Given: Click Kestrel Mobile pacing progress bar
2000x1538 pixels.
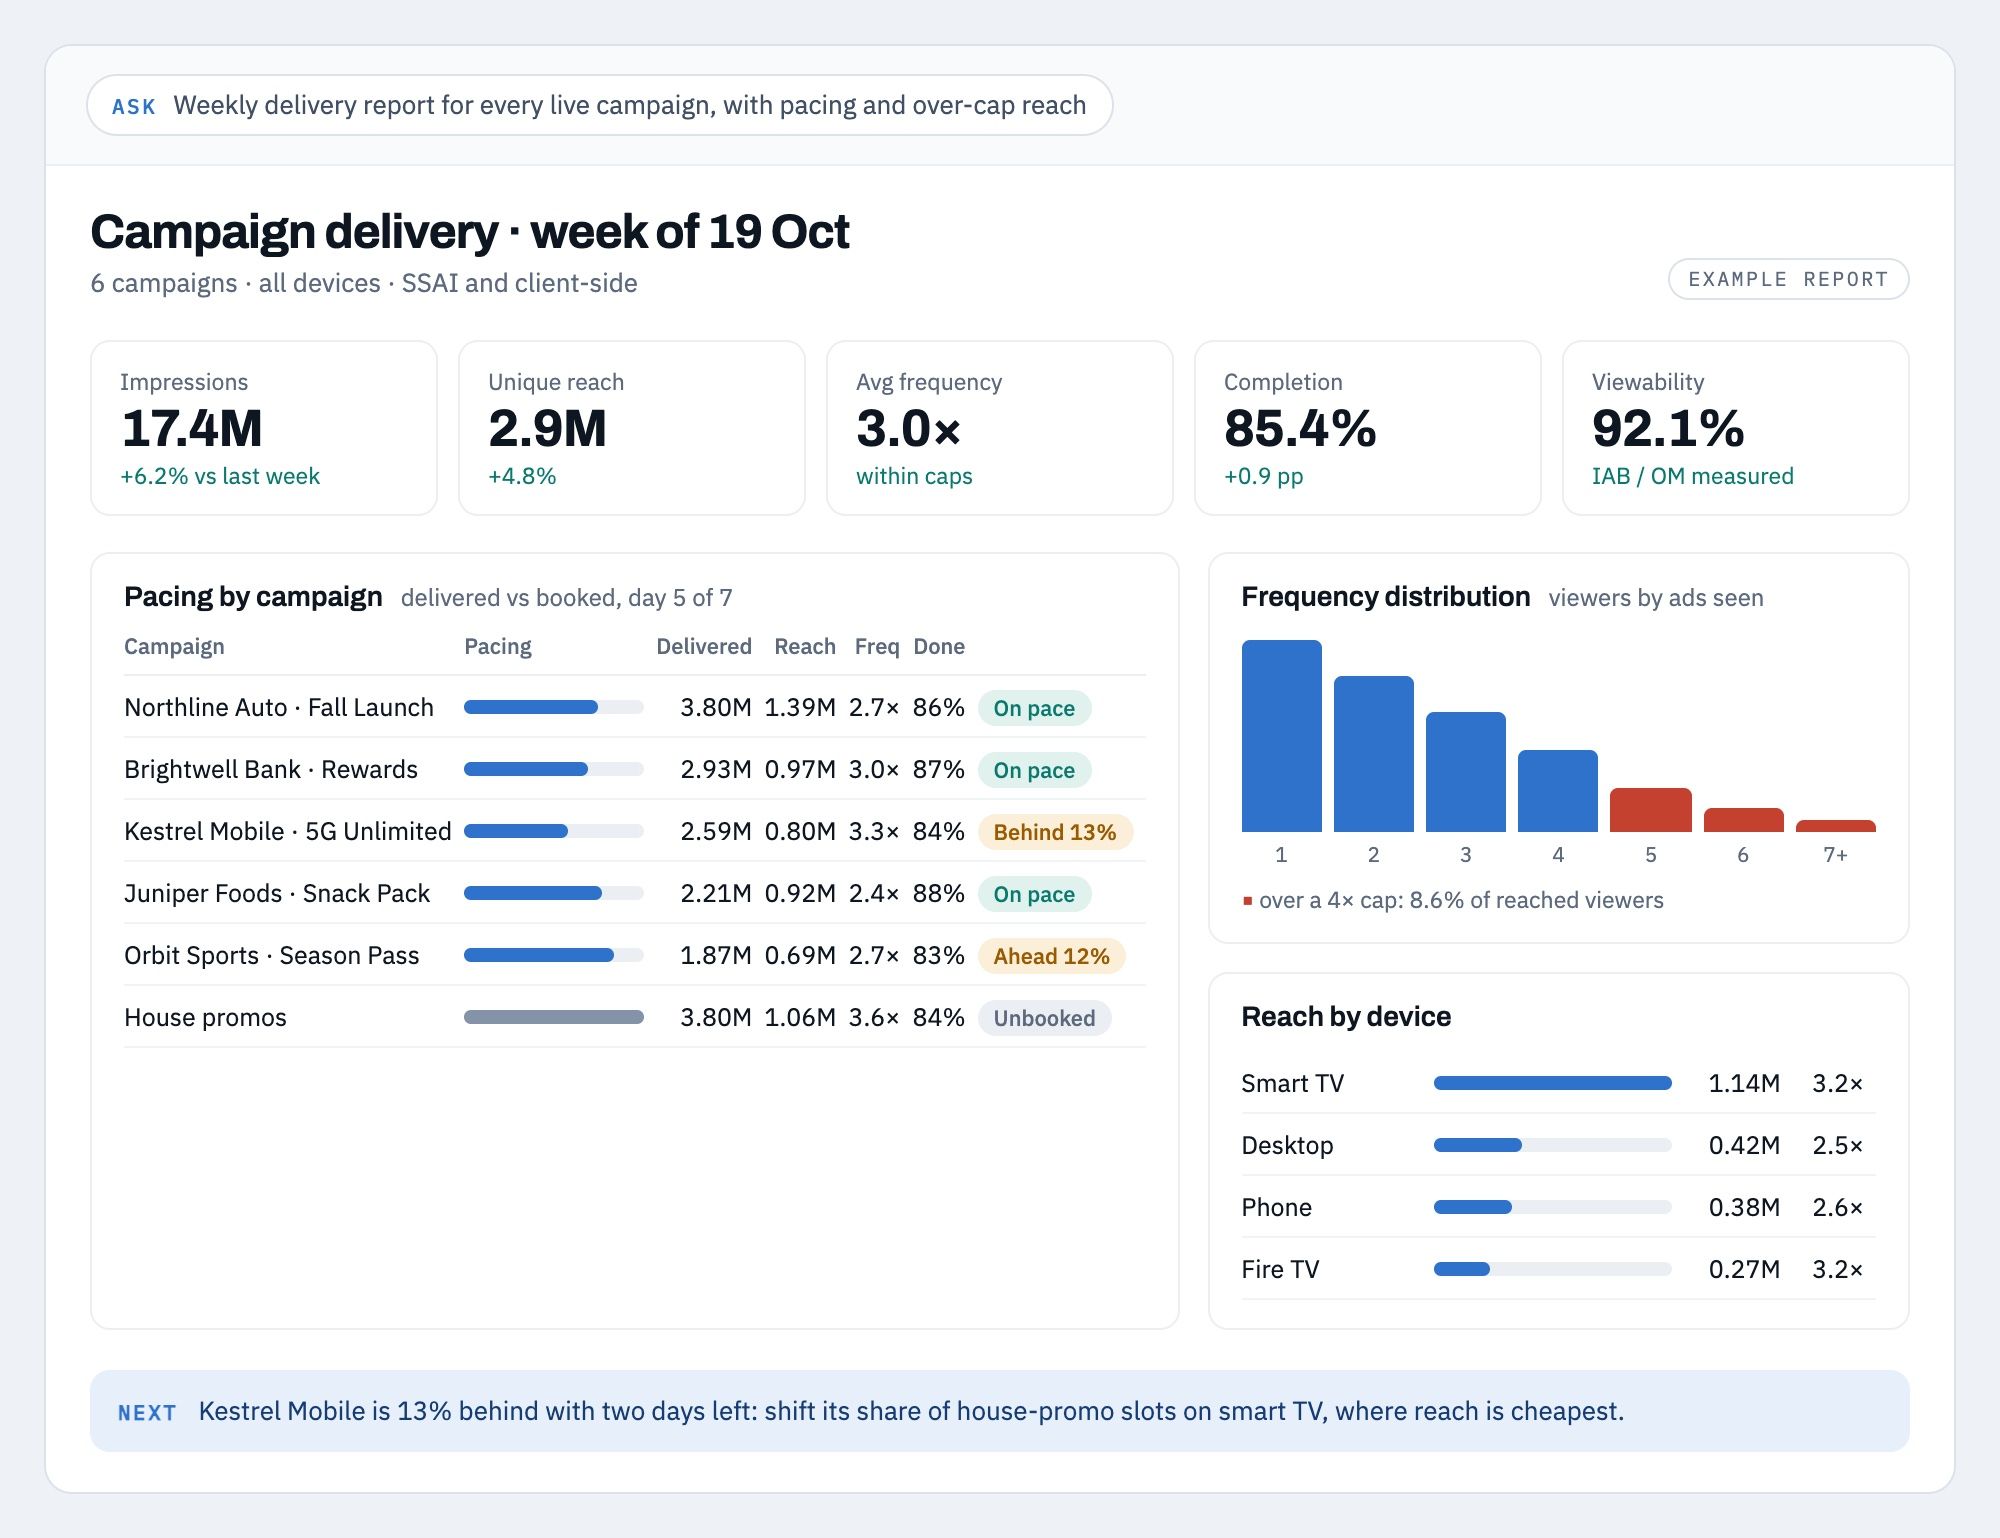Looking at the screenshot, I should [554, 831].
